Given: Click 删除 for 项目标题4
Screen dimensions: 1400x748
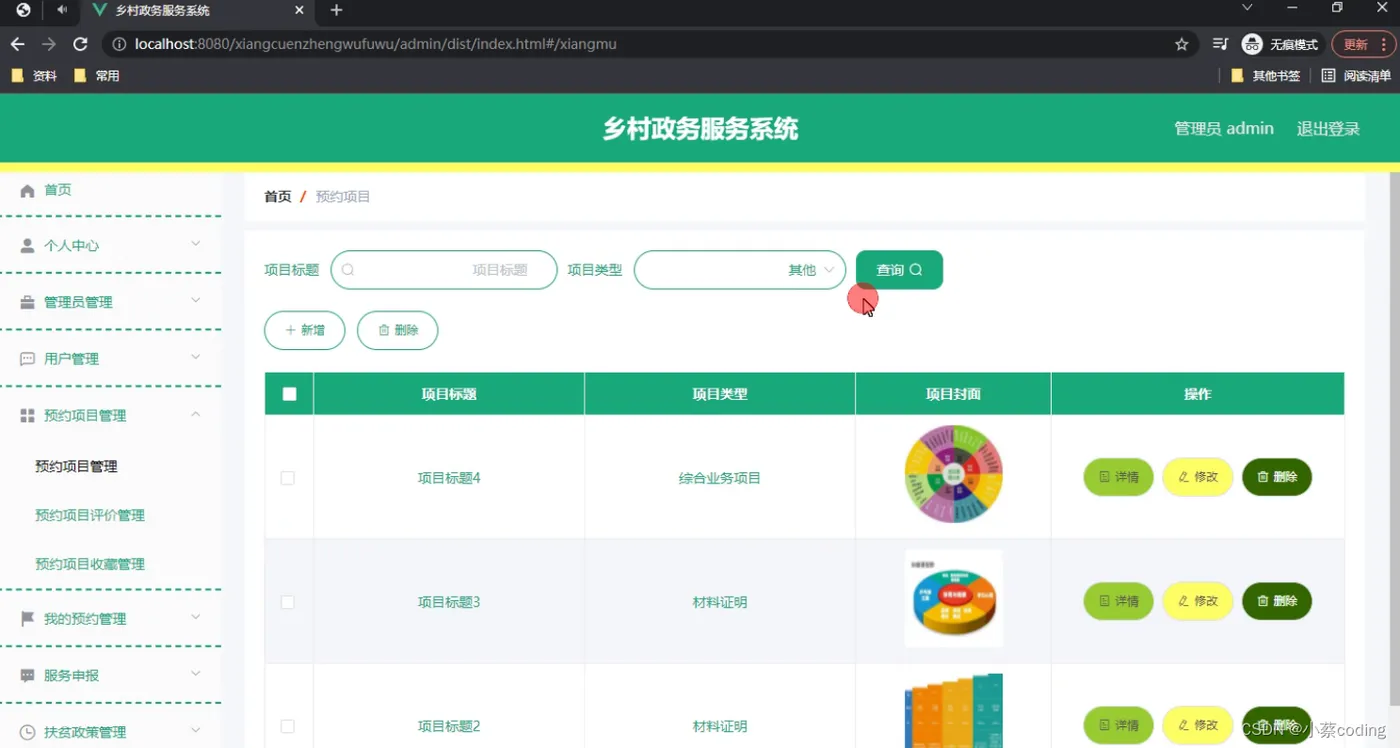Looking at the screenshot, I should [x=1277, y=477].
